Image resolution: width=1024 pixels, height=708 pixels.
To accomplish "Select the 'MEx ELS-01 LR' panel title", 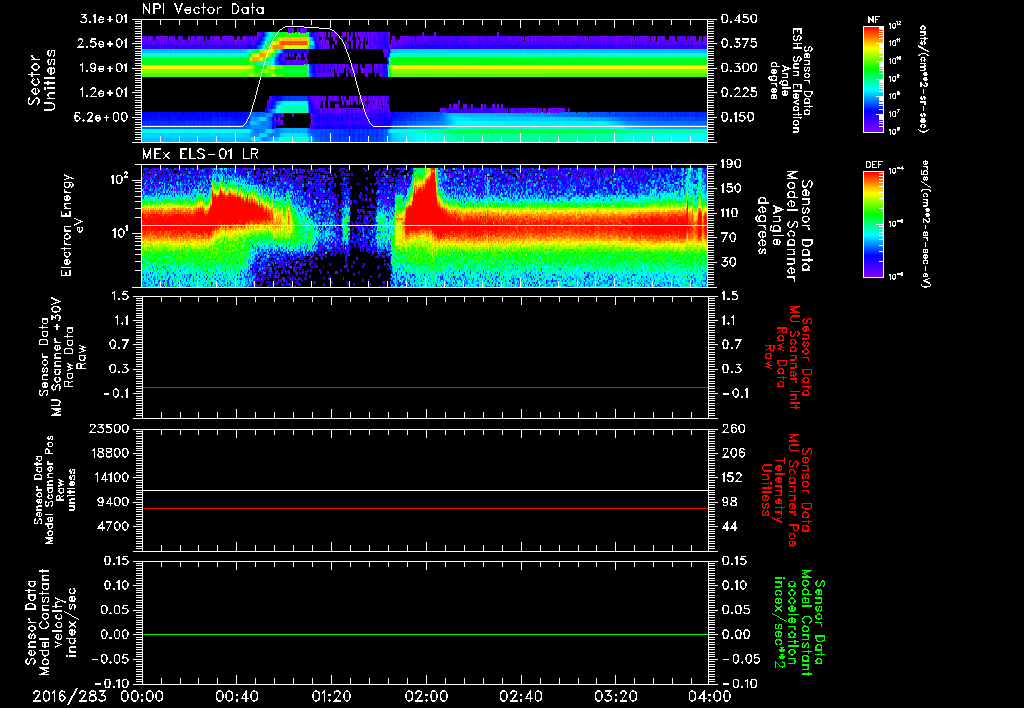I will [200, 155].
